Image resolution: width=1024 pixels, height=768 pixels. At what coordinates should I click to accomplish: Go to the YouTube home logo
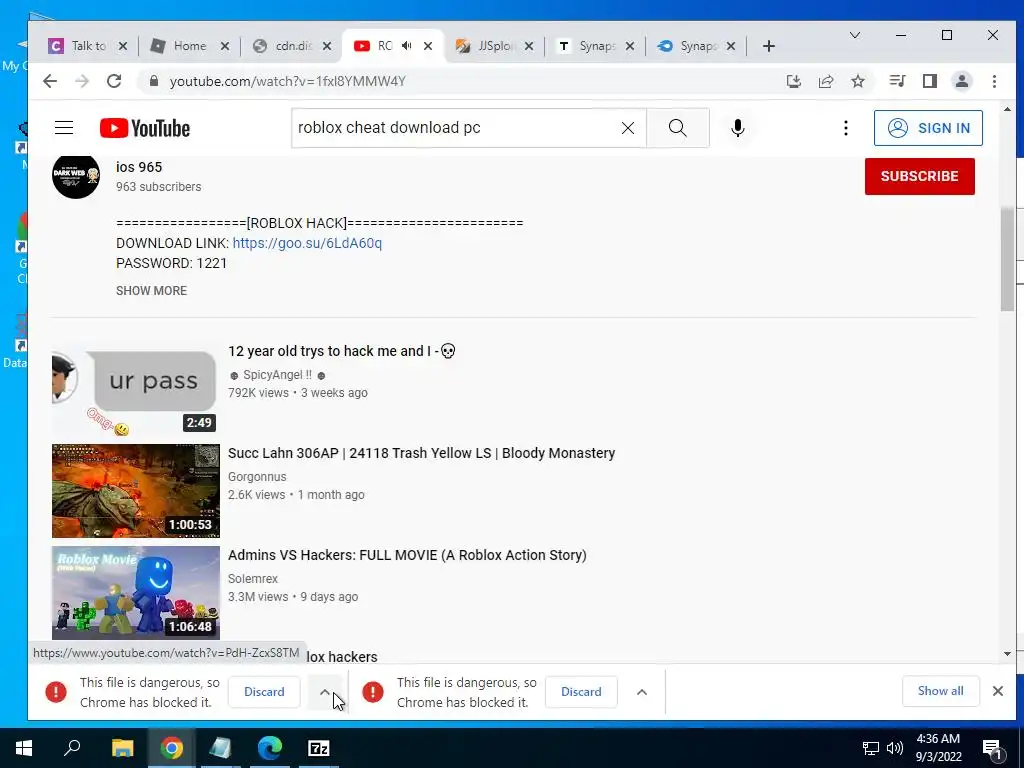pyautogui.click(x=145, y=129)
